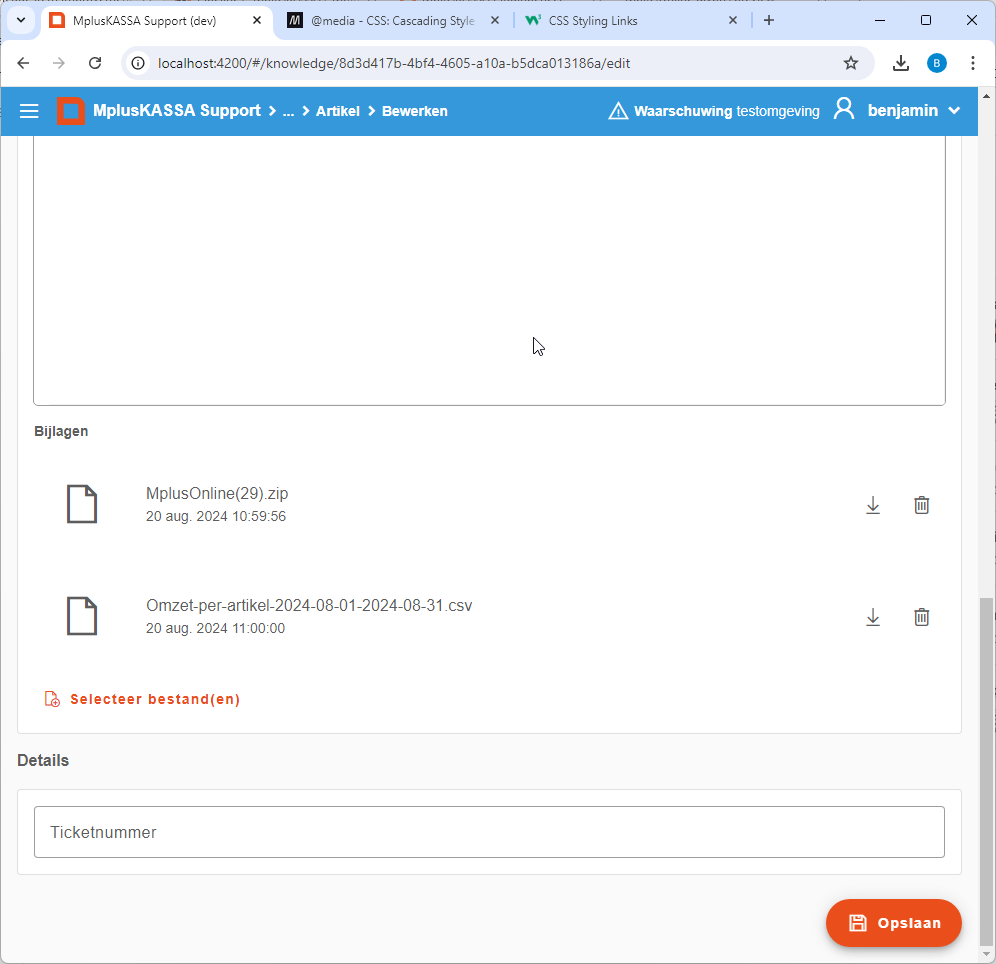Go to Artikel in the breadcrumb
Image resolution: width=996 pixels, height=964 pixels.
point(338,111)
